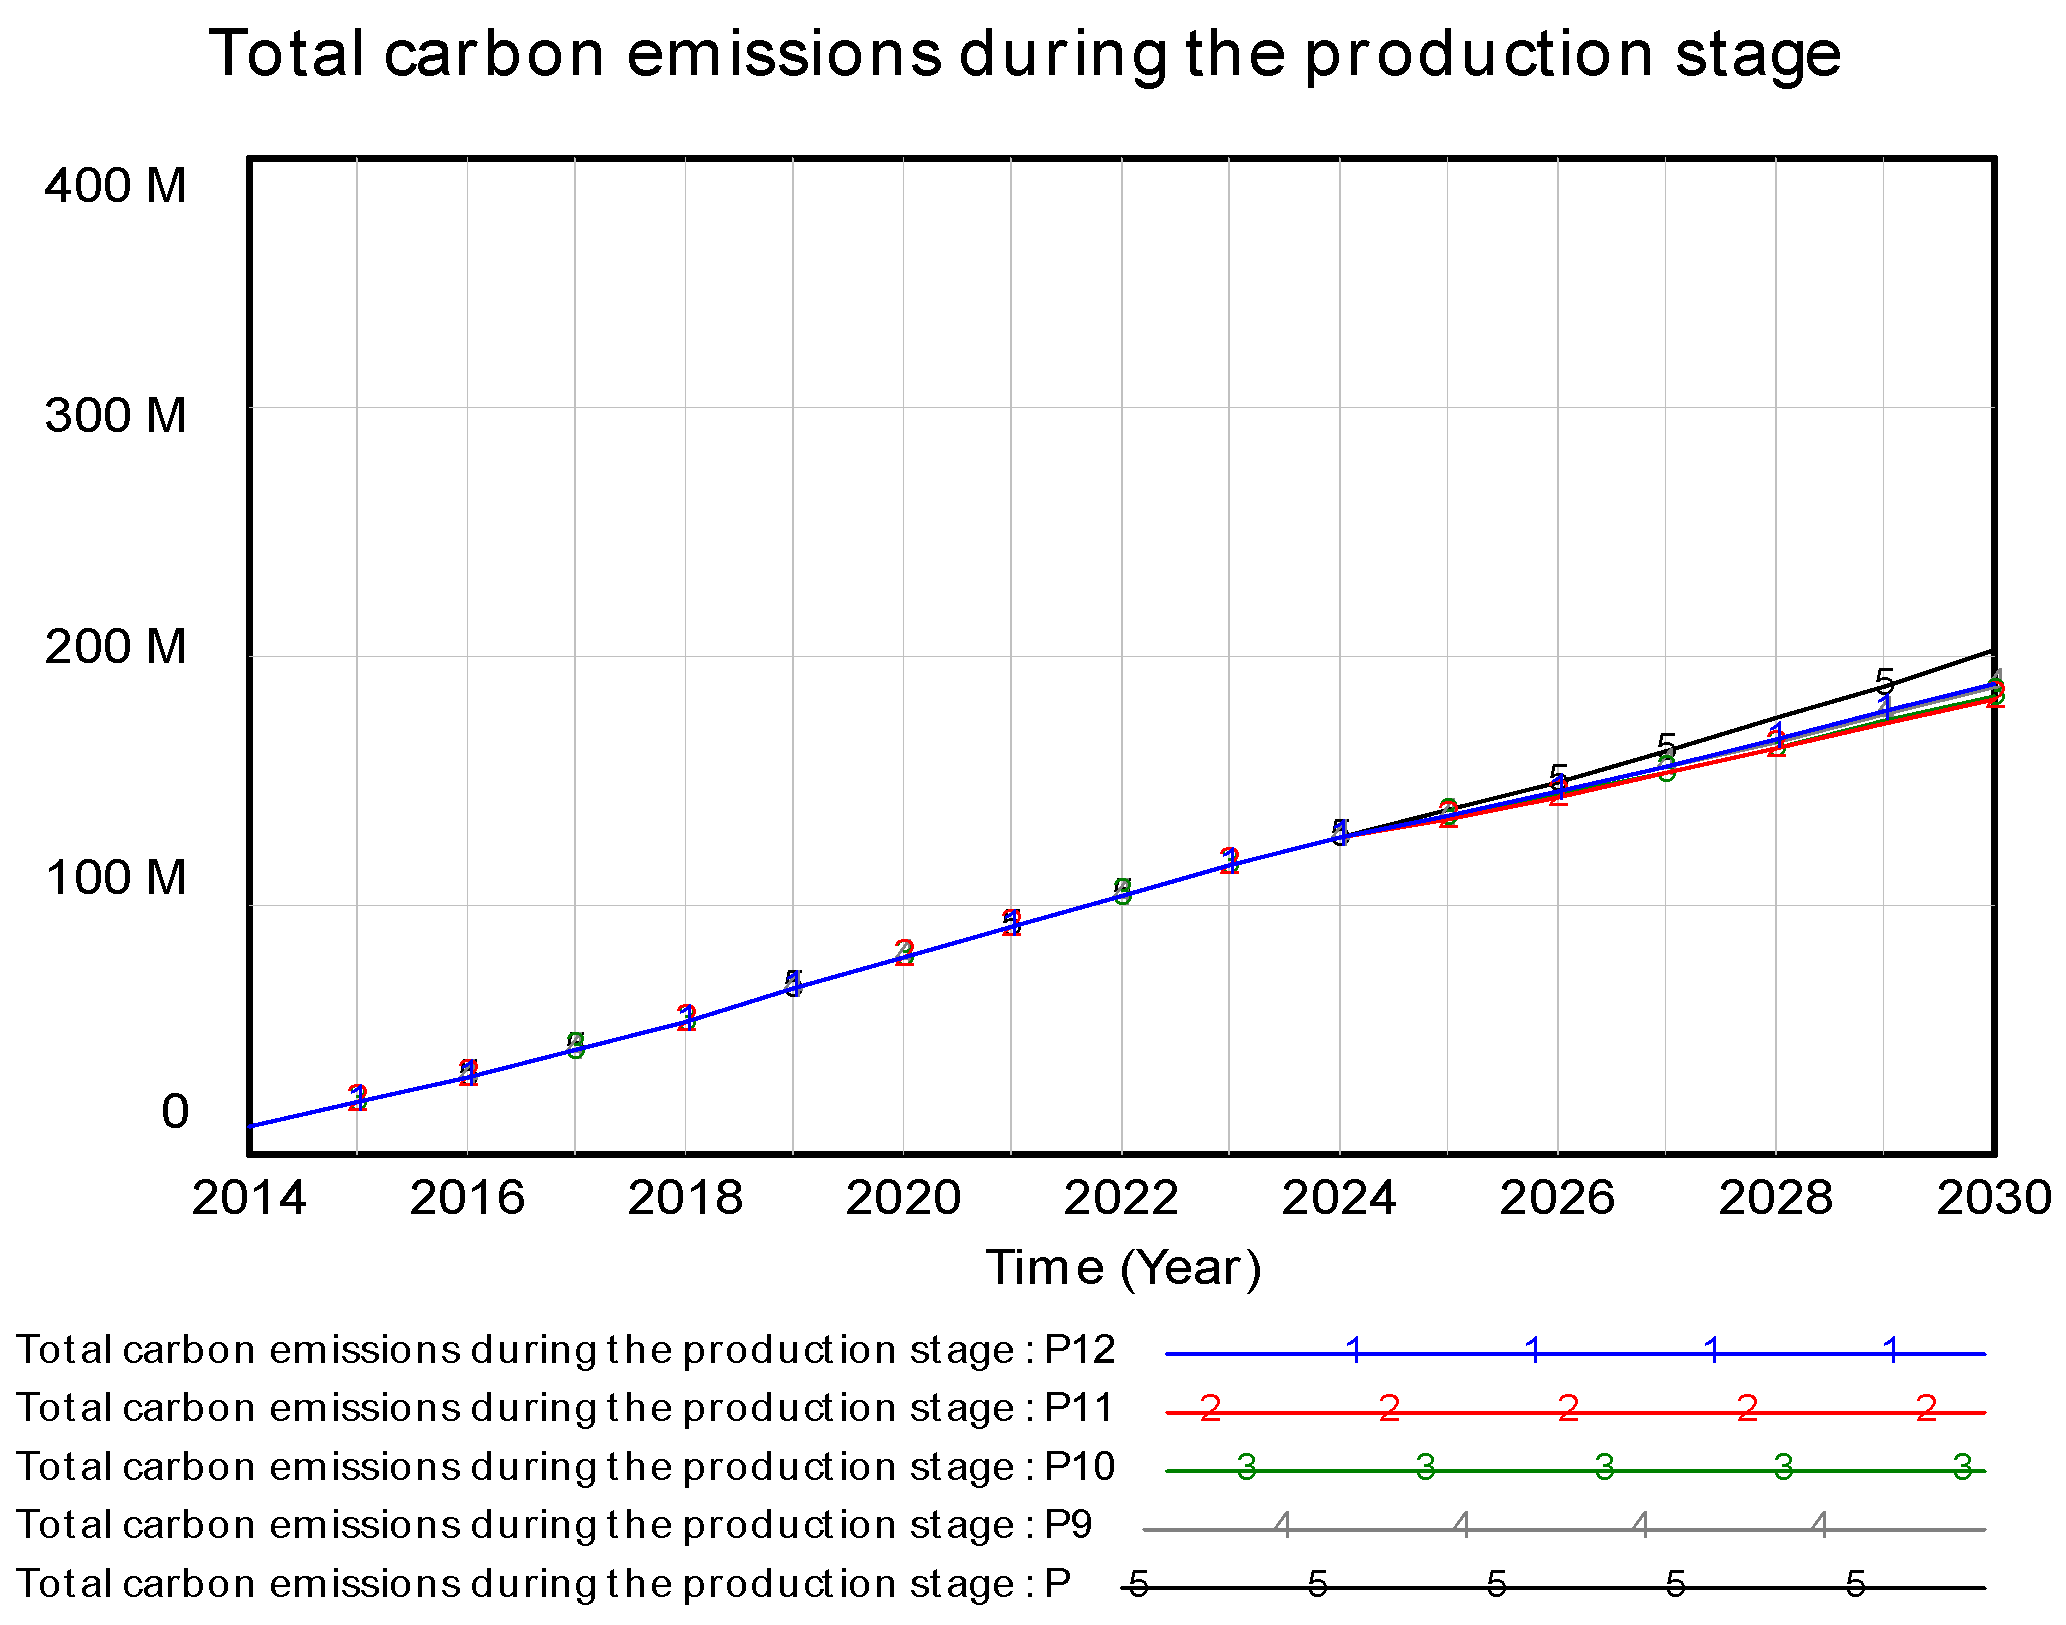
Task: Click the black curve endpoint at 2030
Action: (x=1992, y=652)
